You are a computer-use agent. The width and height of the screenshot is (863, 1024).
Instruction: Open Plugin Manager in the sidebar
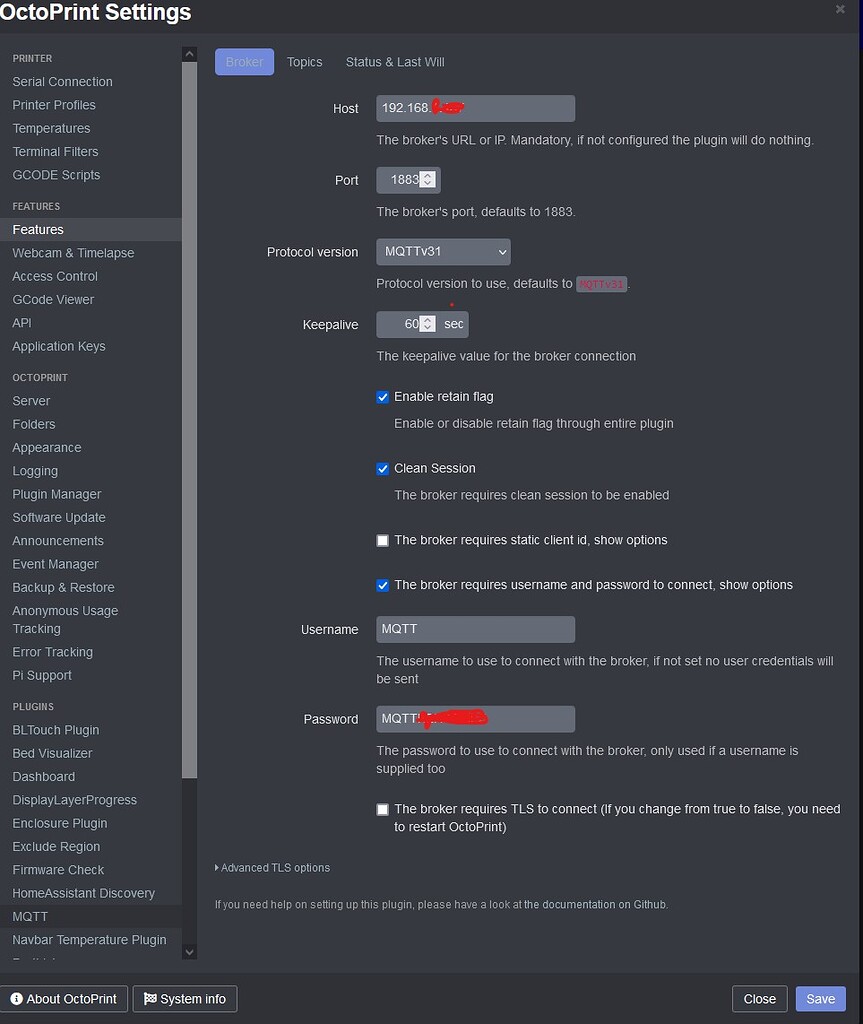point(57,494)
